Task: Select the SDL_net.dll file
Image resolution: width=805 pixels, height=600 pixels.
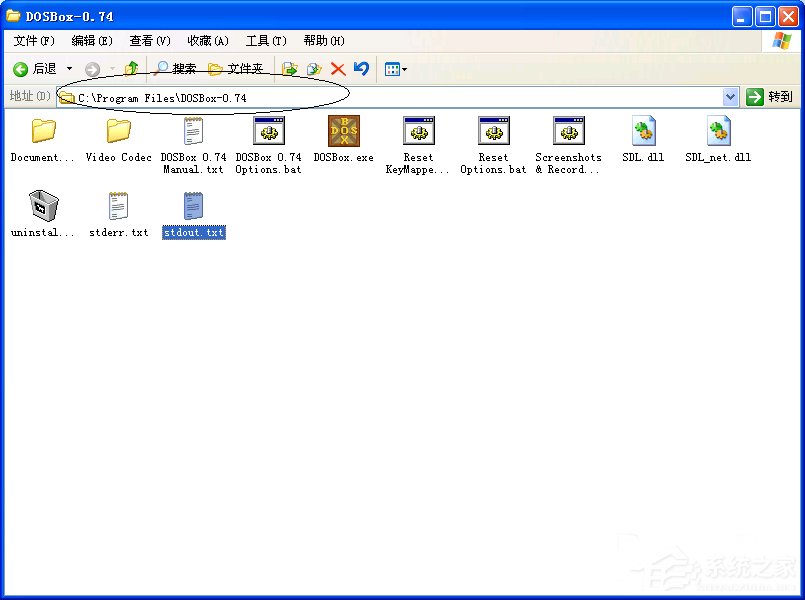Action: pos(717,131)
